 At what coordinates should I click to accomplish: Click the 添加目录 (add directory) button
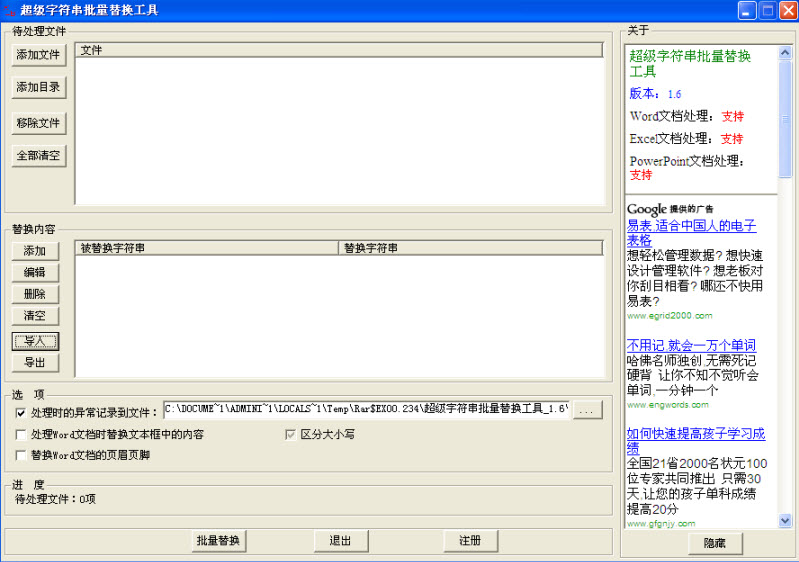(x=39, y=87)
